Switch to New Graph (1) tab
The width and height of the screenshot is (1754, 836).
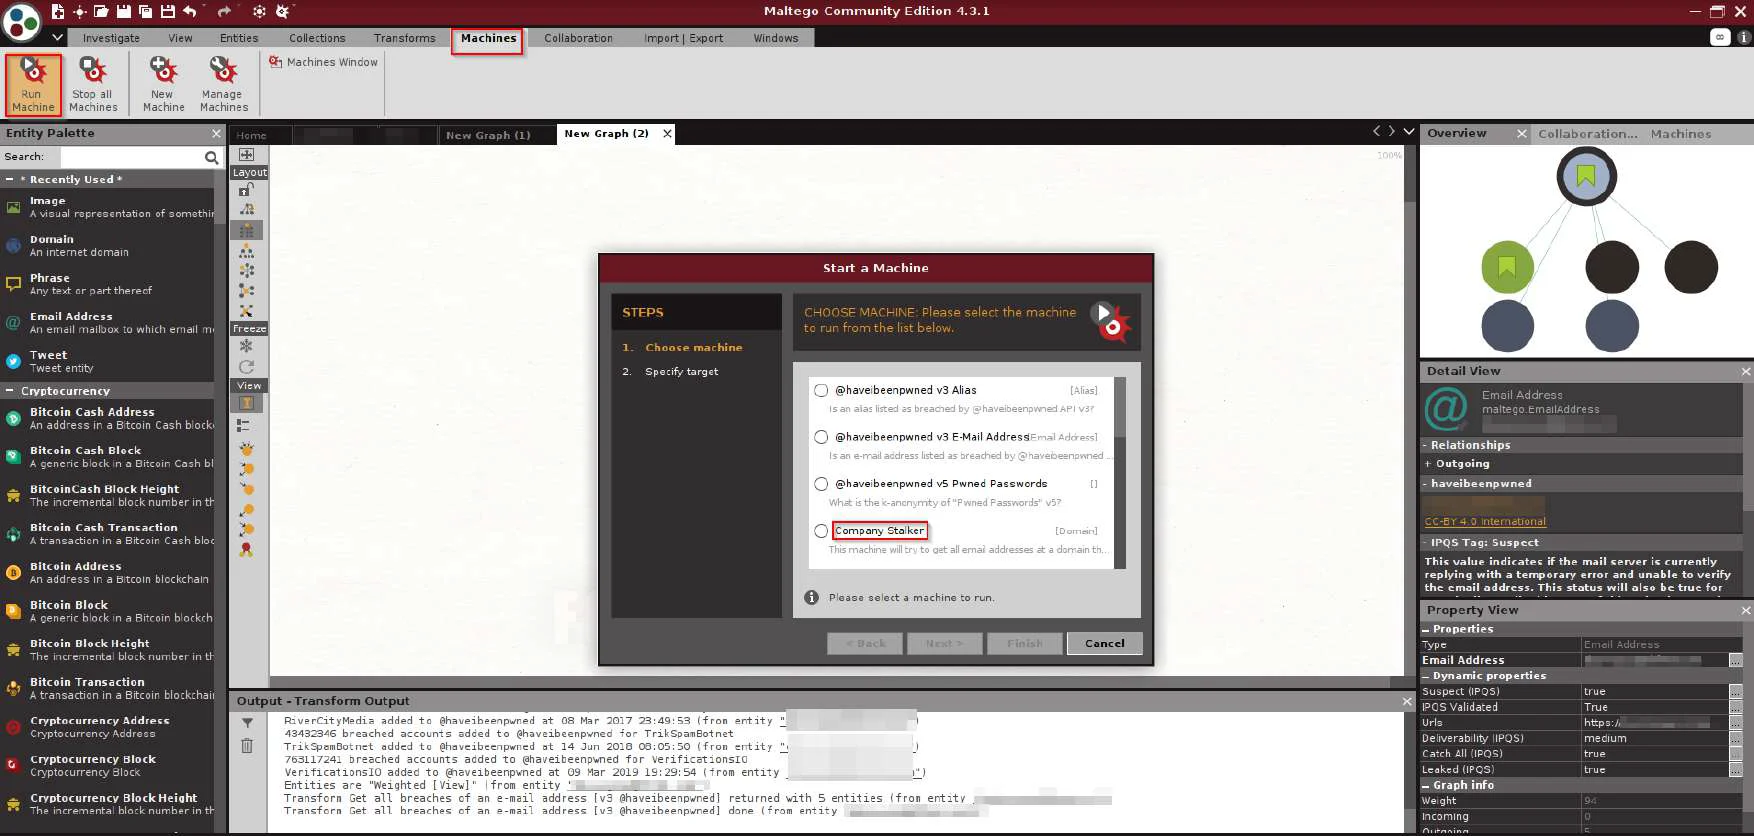pos(488,135)
